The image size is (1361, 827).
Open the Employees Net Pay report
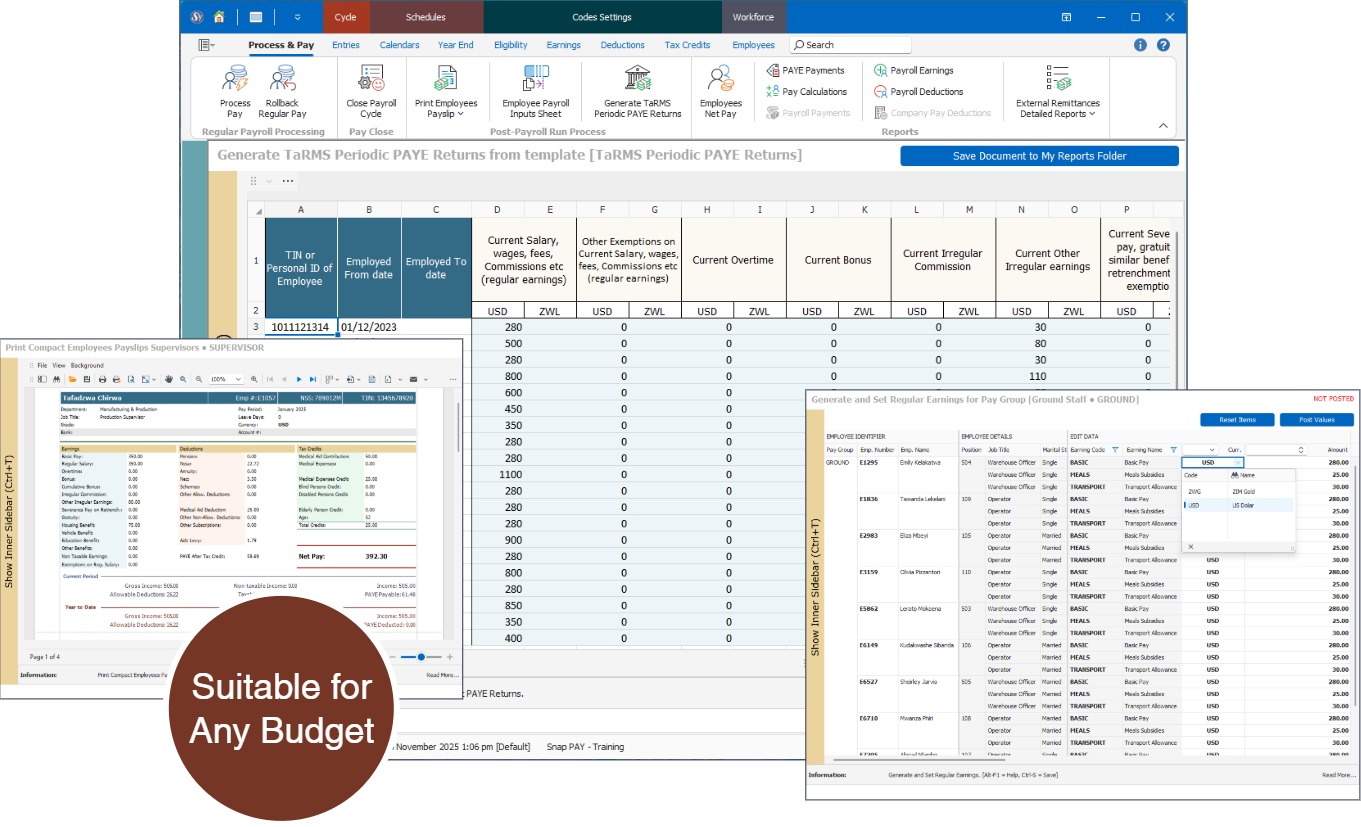click(720, 90)
